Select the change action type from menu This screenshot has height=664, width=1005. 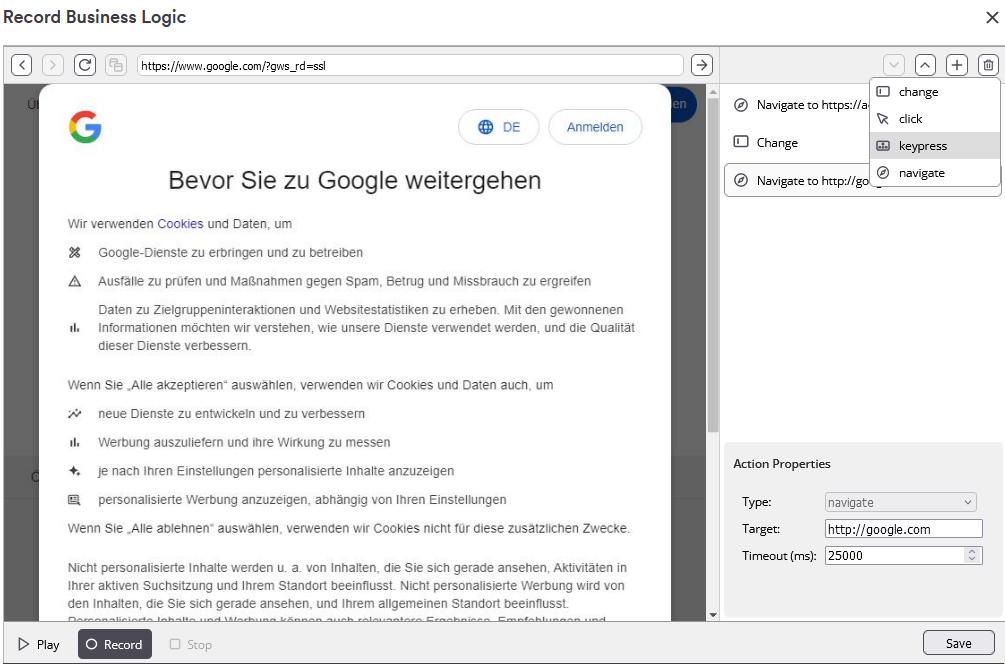coord(934,92)
